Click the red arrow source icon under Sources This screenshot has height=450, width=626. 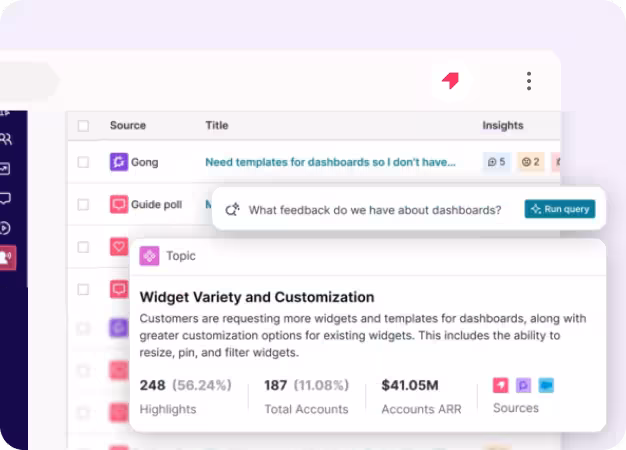tap(501, 385)
